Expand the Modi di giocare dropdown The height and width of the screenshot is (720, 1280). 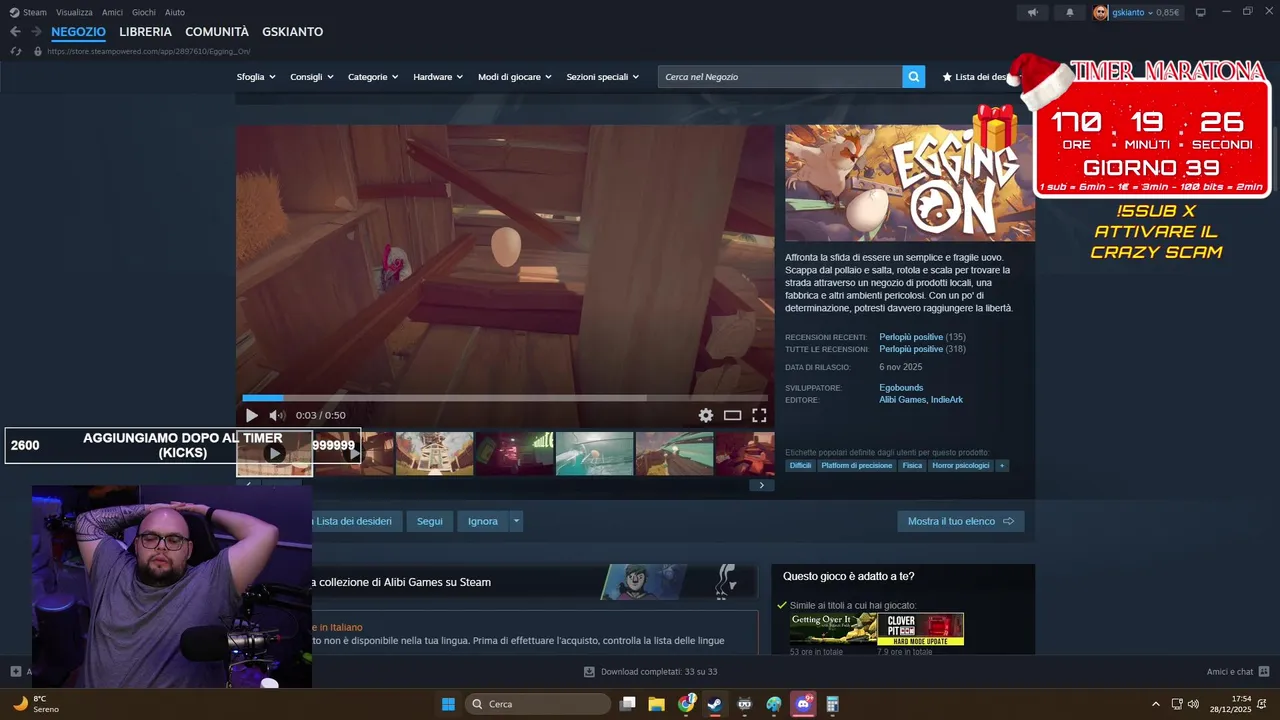coord(515,77)
